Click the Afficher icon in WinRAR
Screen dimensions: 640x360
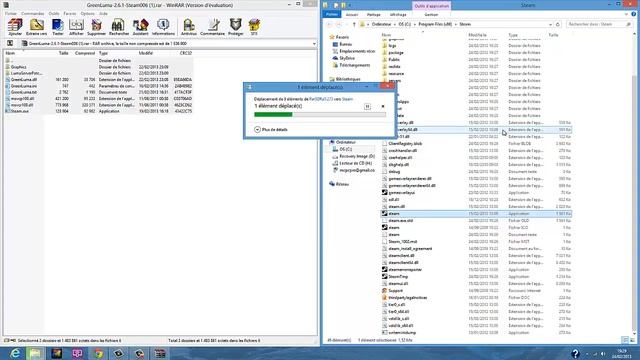click(76, 27)
